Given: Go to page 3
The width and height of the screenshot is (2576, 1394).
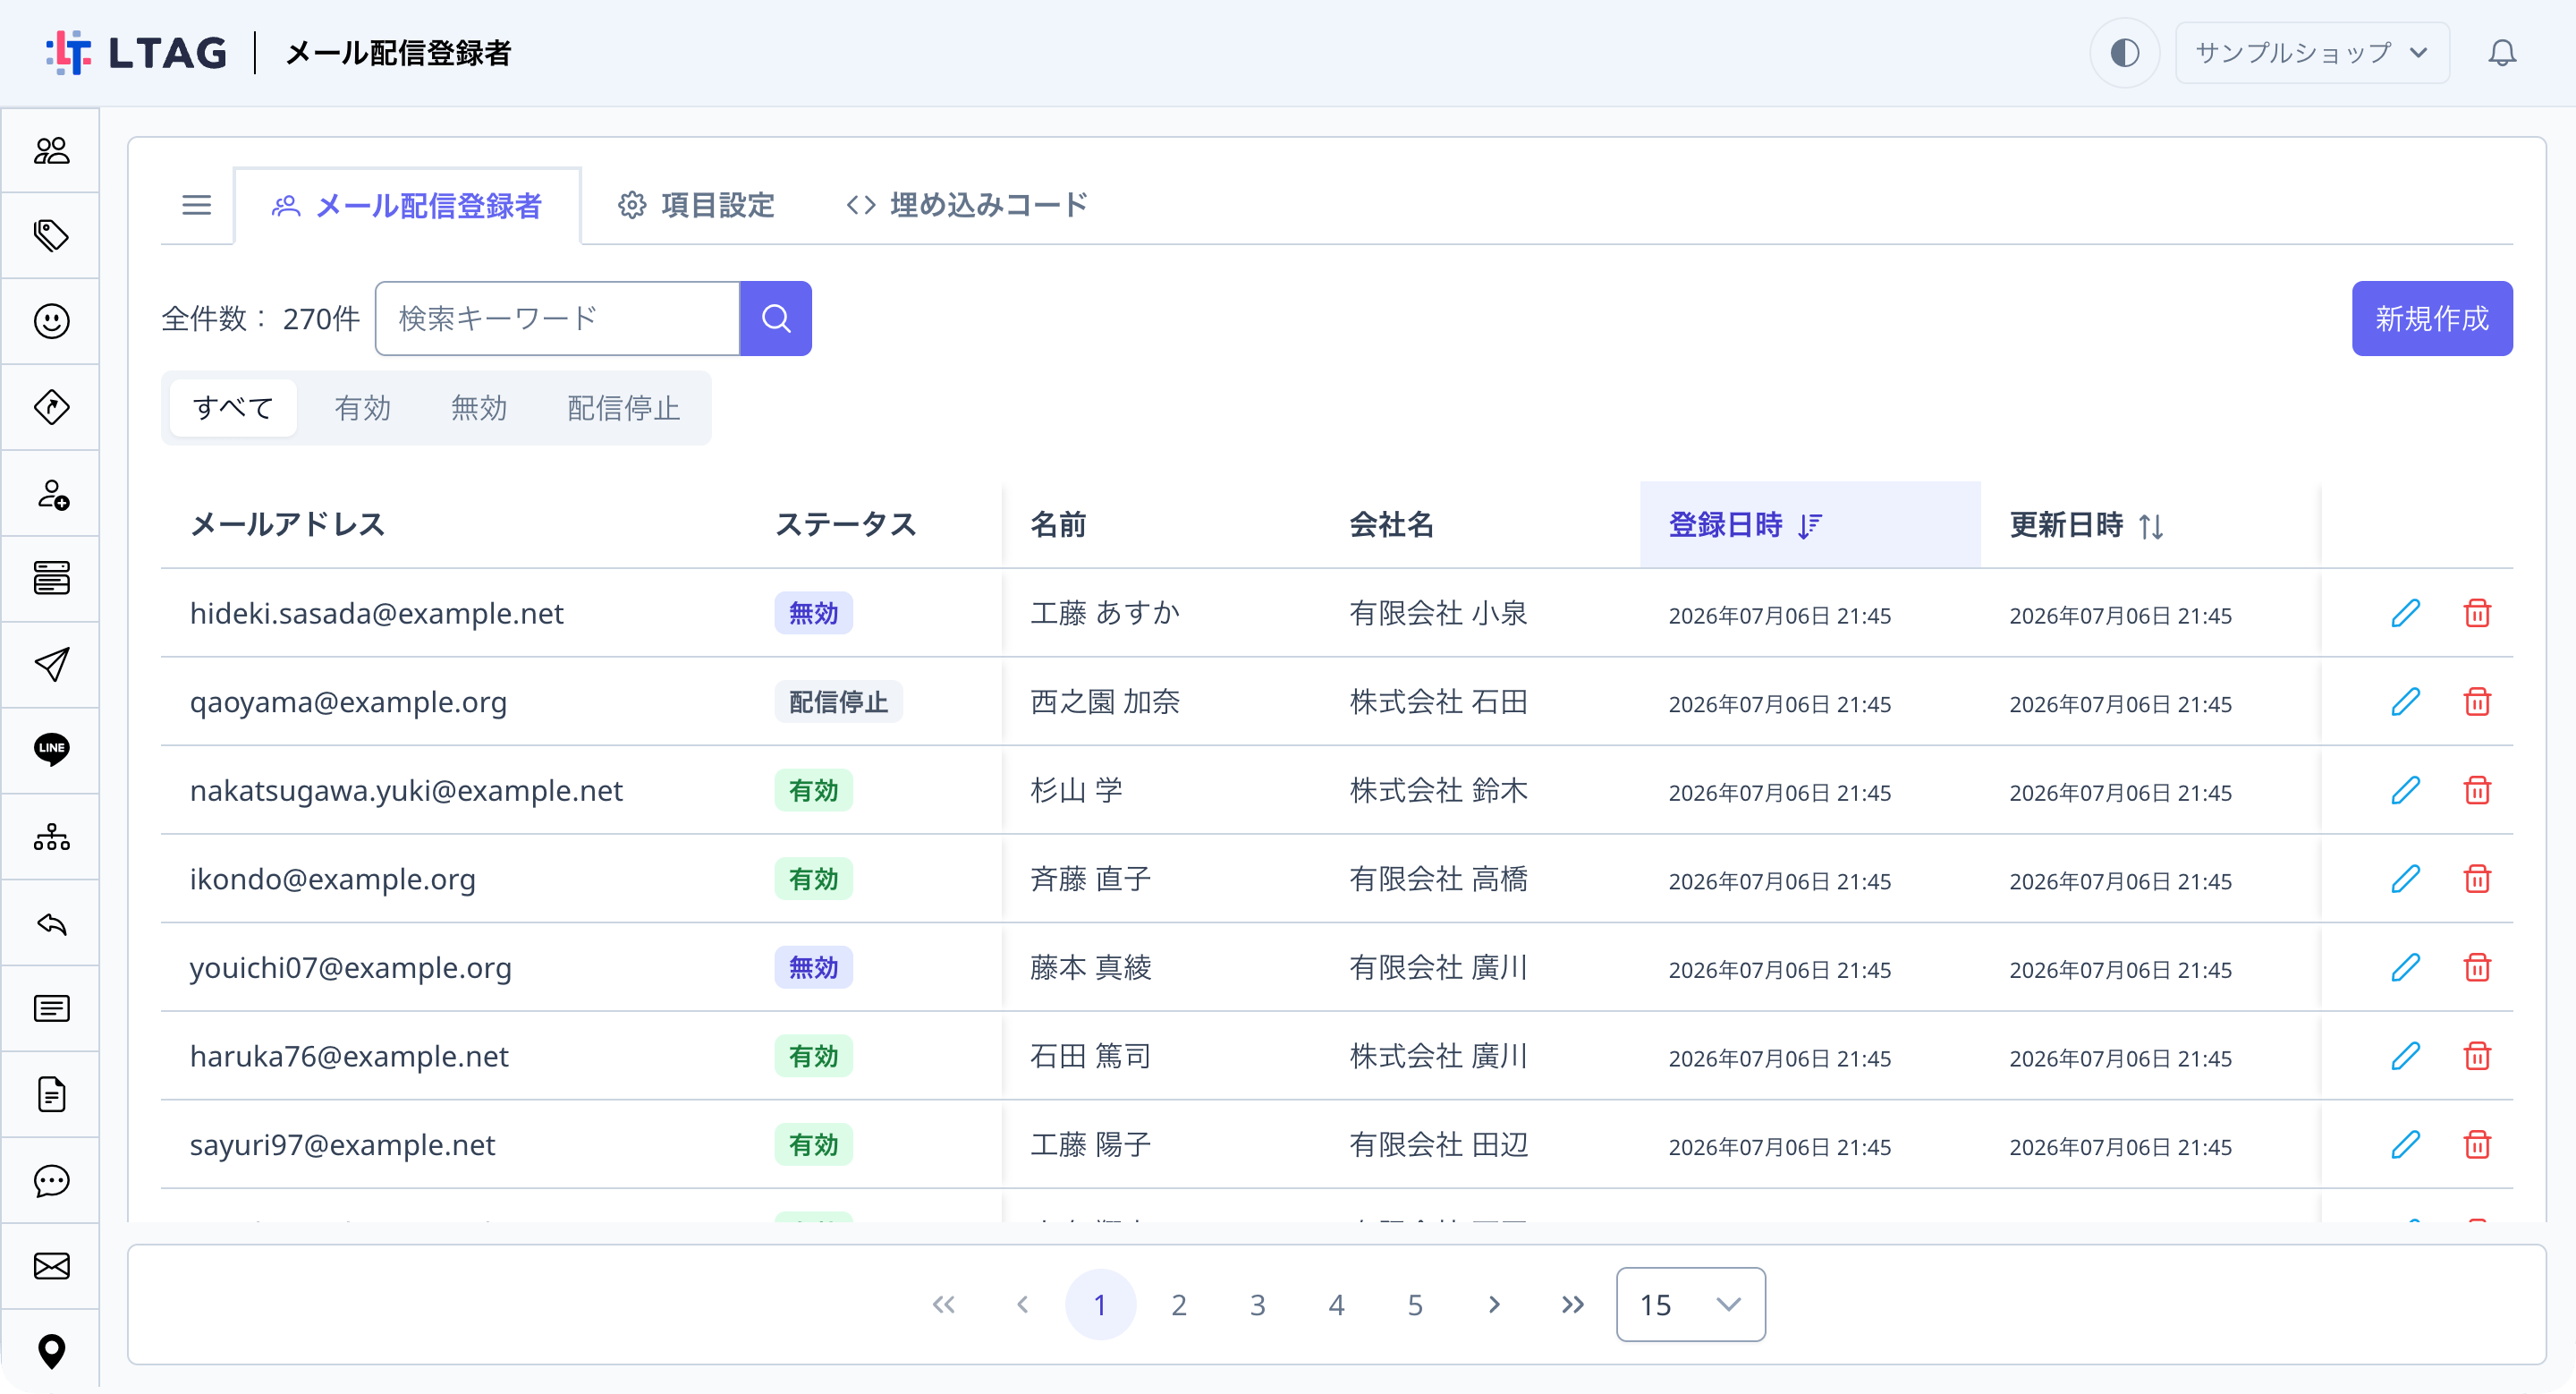Looking at the screenshot, I should [x=1257, y=1304].
